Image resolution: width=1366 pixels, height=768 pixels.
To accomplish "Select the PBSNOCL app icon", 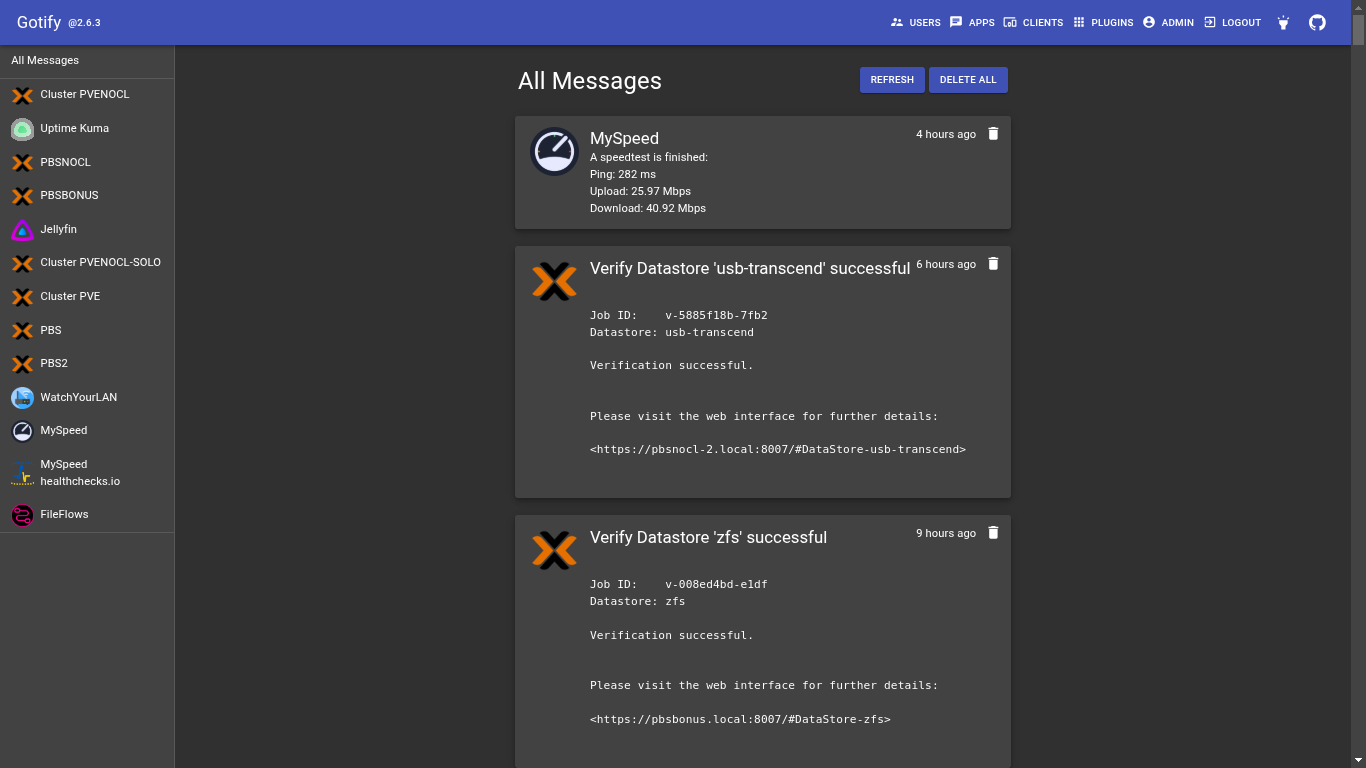I will (x=22, y=162).
